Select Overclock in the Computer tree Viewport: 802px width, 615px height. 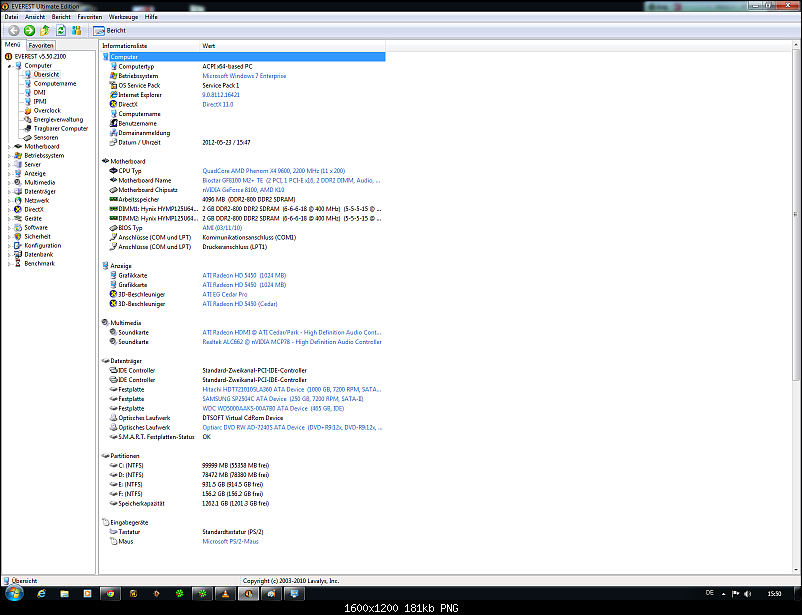click(x=46, y=110)
